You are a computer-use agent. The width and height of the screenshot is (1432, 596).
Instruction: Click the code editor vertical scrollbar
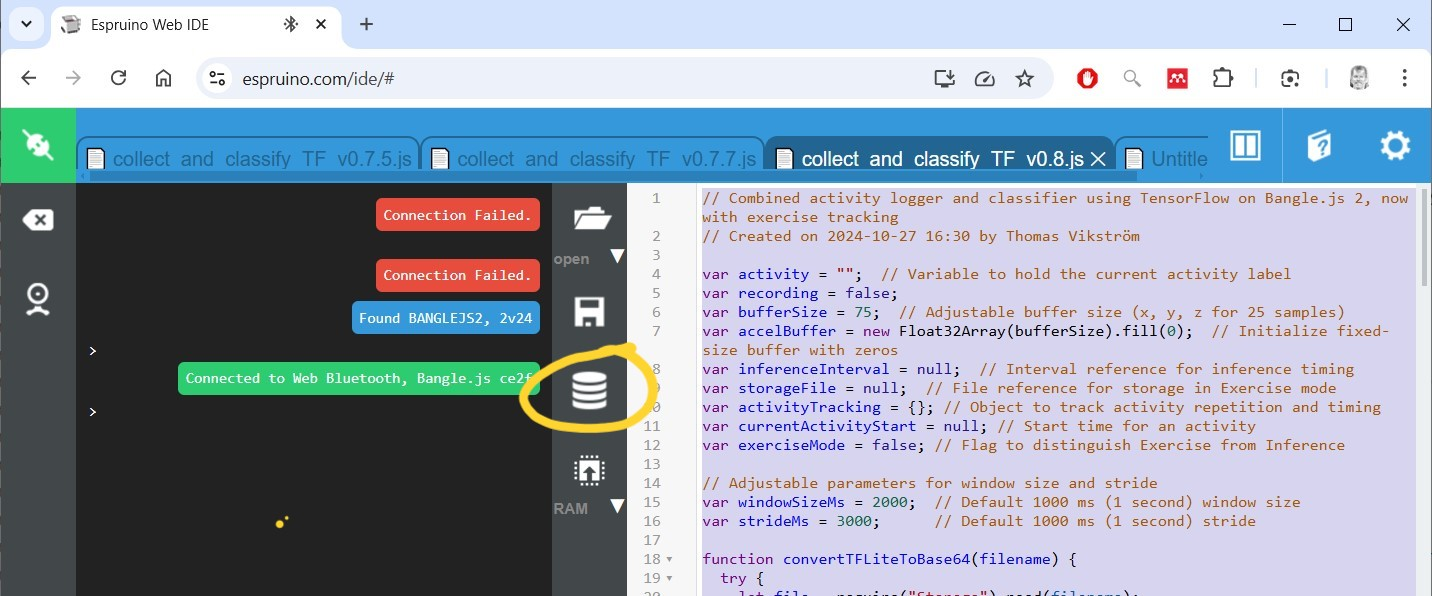pos(1424,240)
